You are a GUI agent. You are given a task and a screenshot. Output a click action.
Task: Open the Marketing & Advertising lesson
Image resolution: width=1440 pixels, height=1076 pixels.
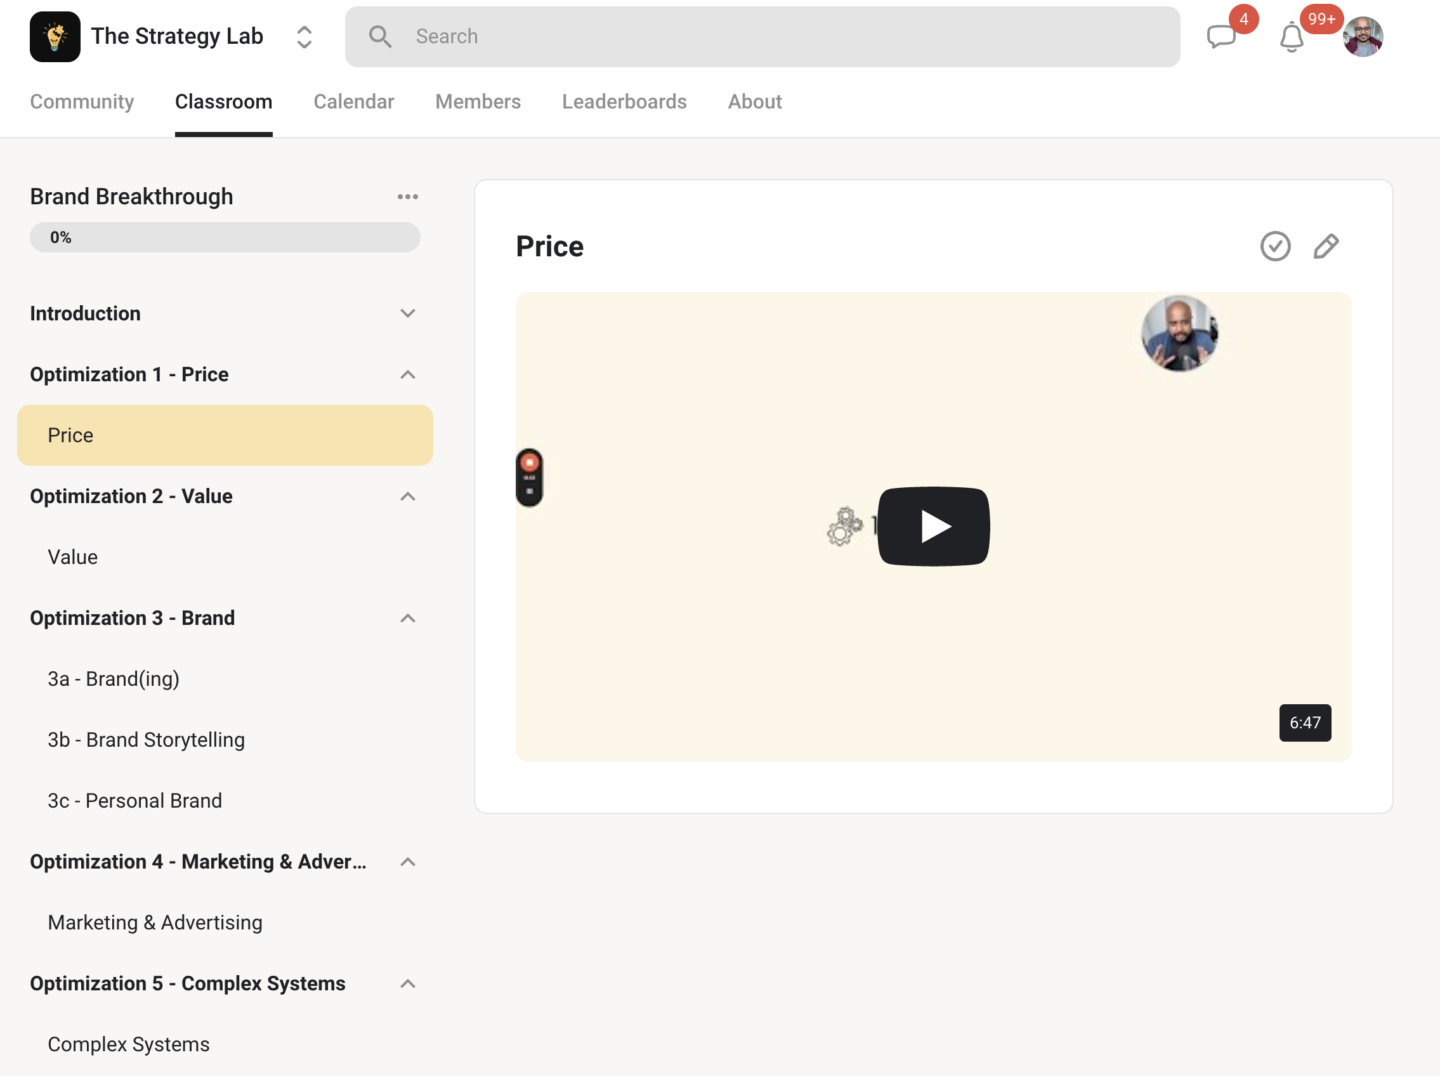coord(155,923)
